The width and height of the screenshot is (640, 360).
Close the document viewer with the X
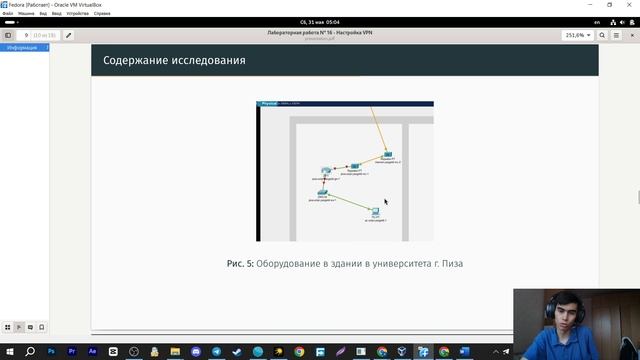(x=632, y=36)
